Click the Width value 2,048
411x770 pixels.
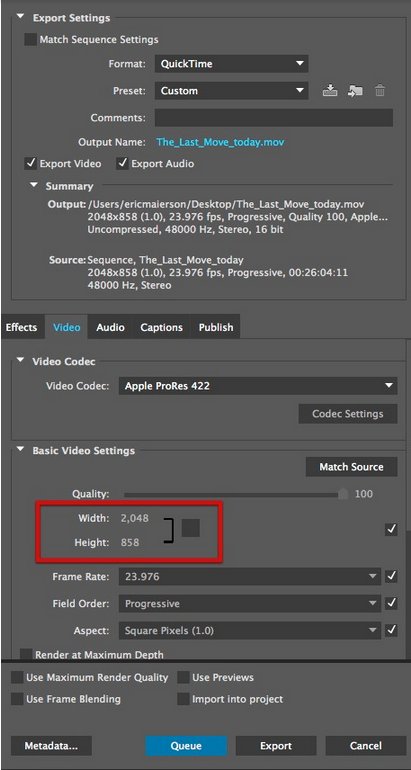pyautogui.click(x=135, y=518)
